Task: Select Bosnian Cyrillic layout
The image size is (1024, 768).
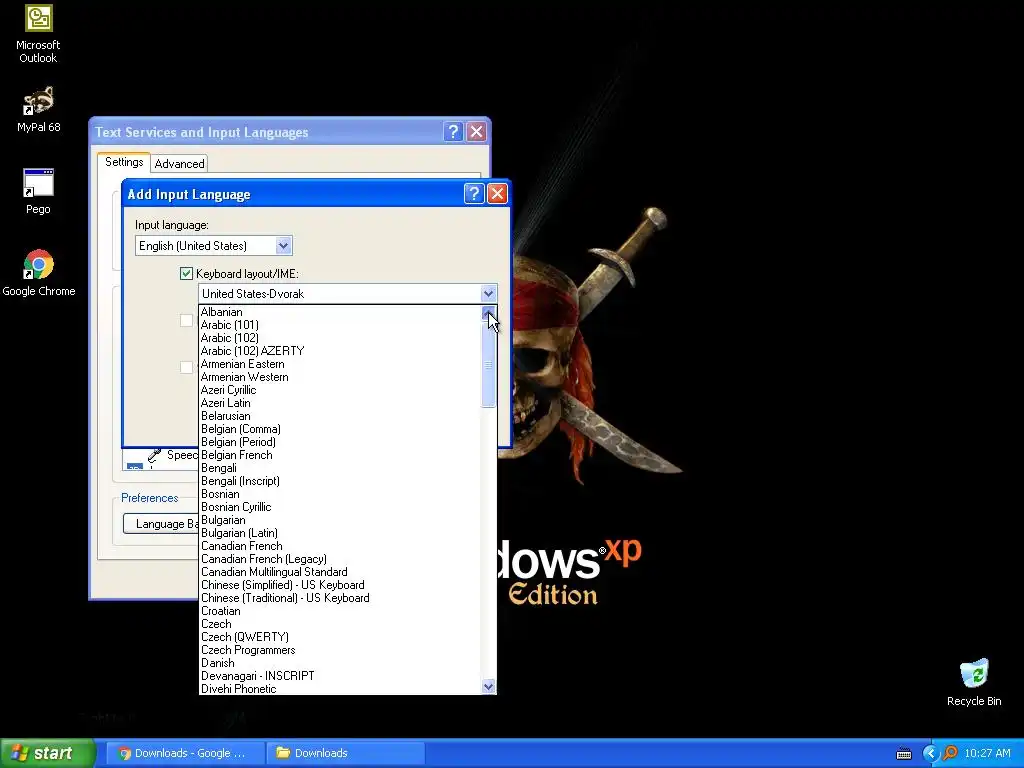Action: coord(340,507)
